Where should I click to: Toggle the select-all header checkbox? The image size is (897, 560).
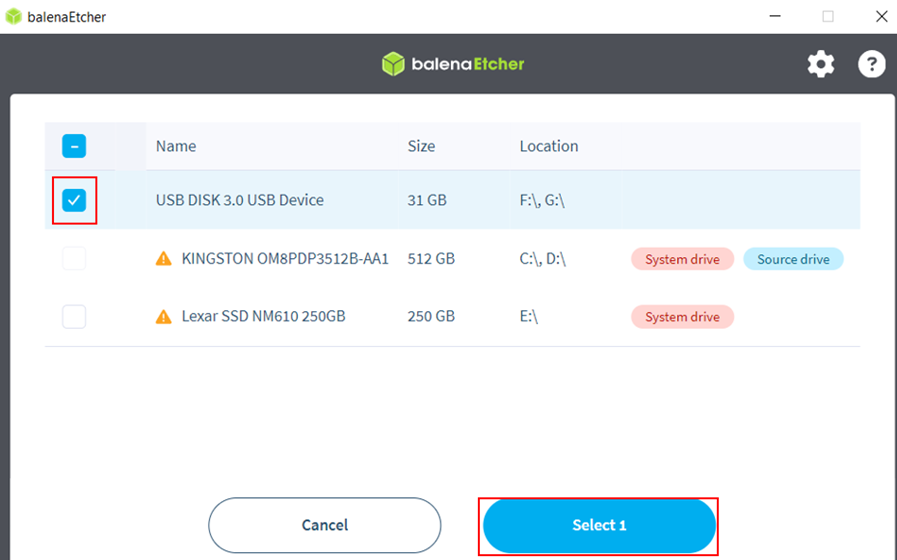point(74,146)
